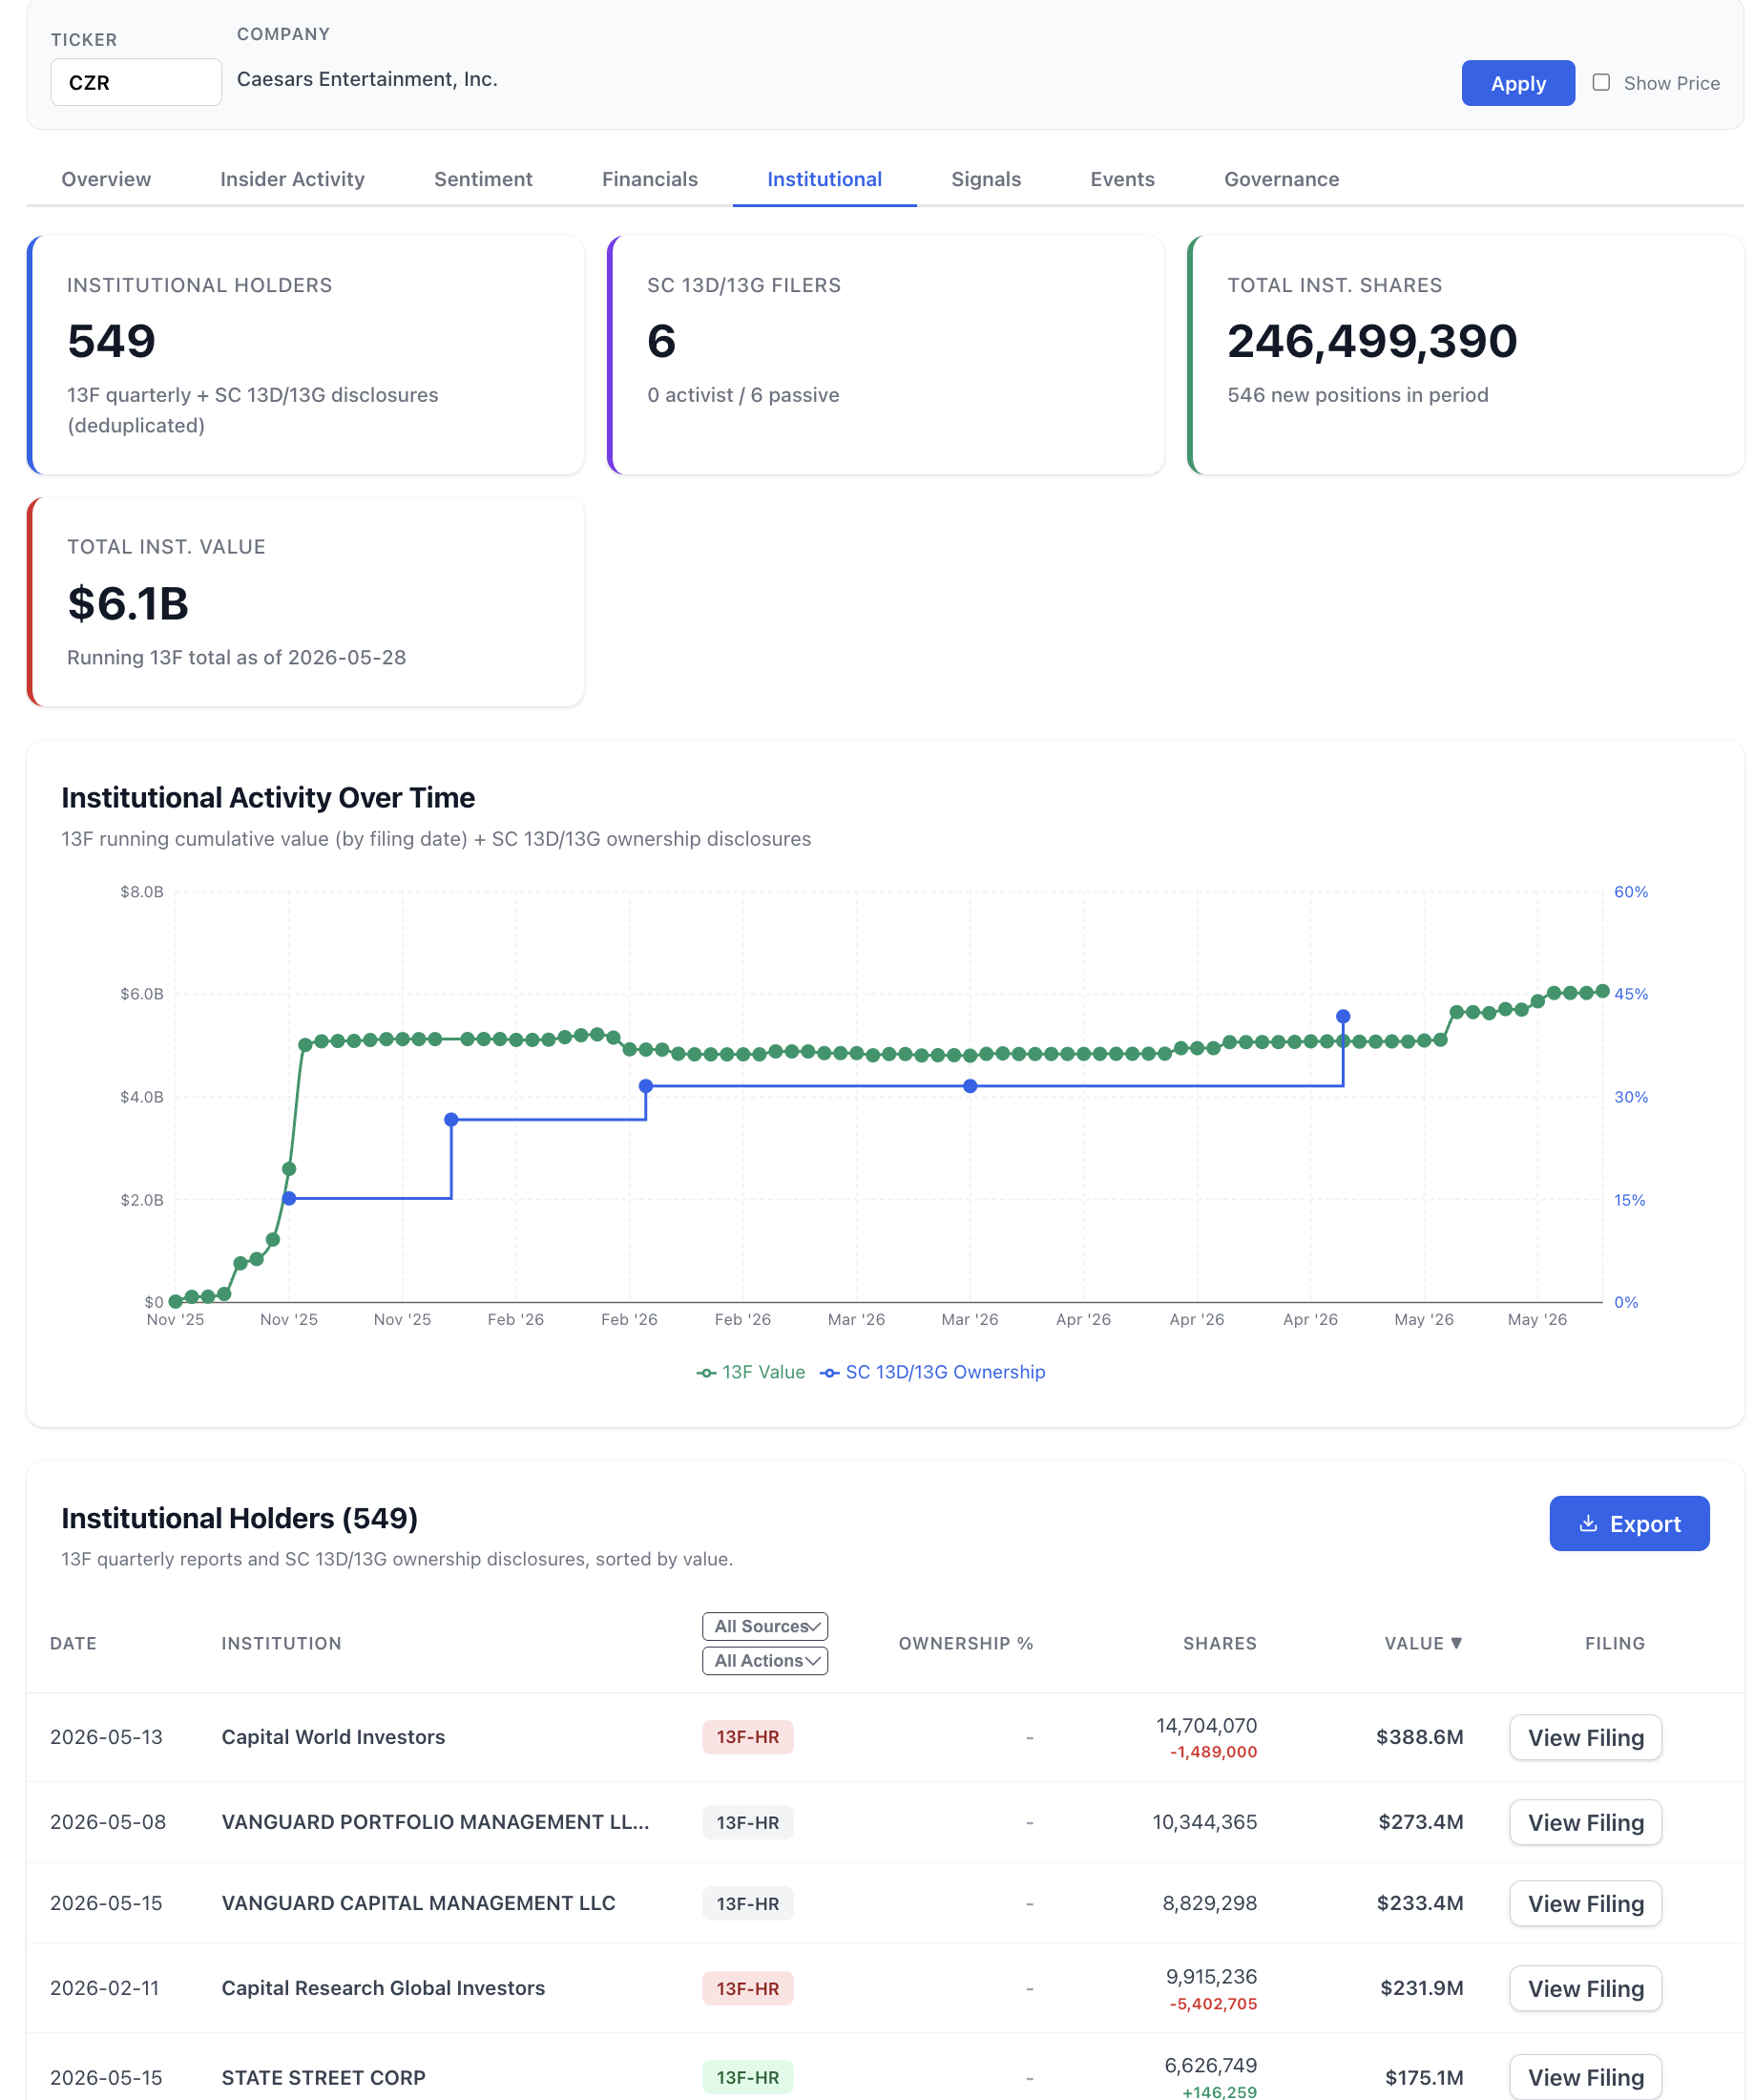Click 13F-HR badge for Vanguard Capital Management
Viewport: 1754px width, 2100px height.
(x=747, y=1903)
